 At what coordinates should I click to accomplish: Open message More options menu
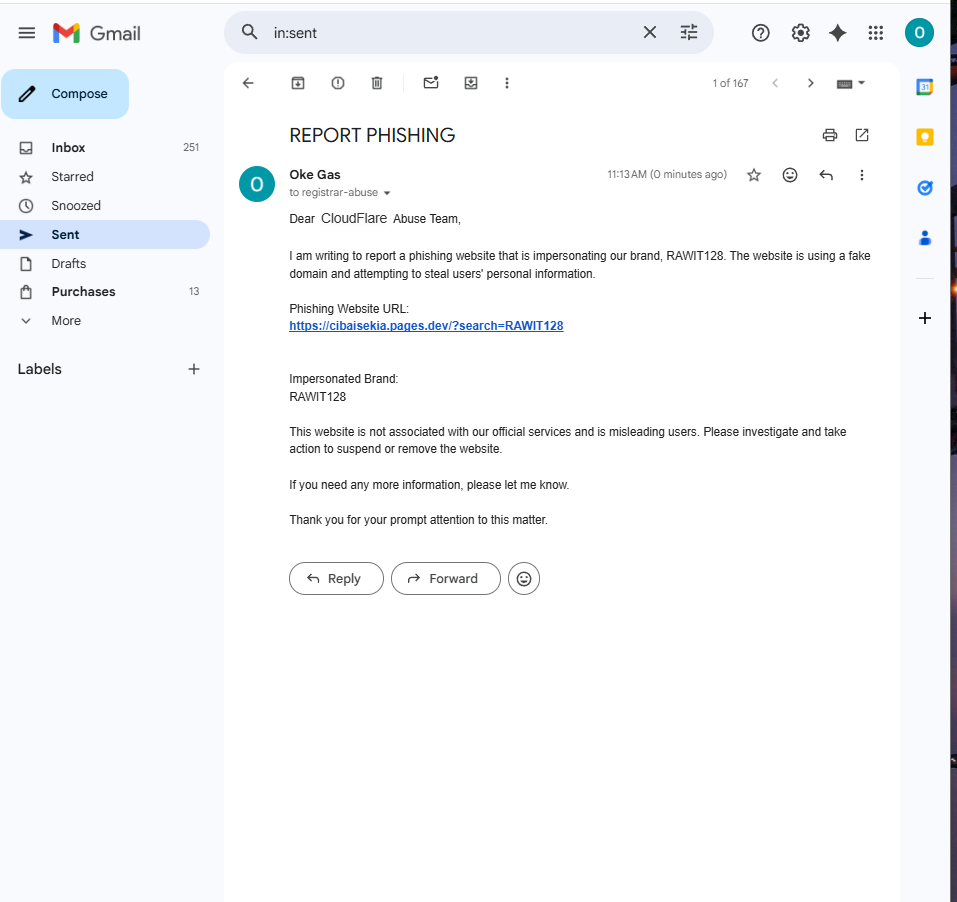coord(862,175)
